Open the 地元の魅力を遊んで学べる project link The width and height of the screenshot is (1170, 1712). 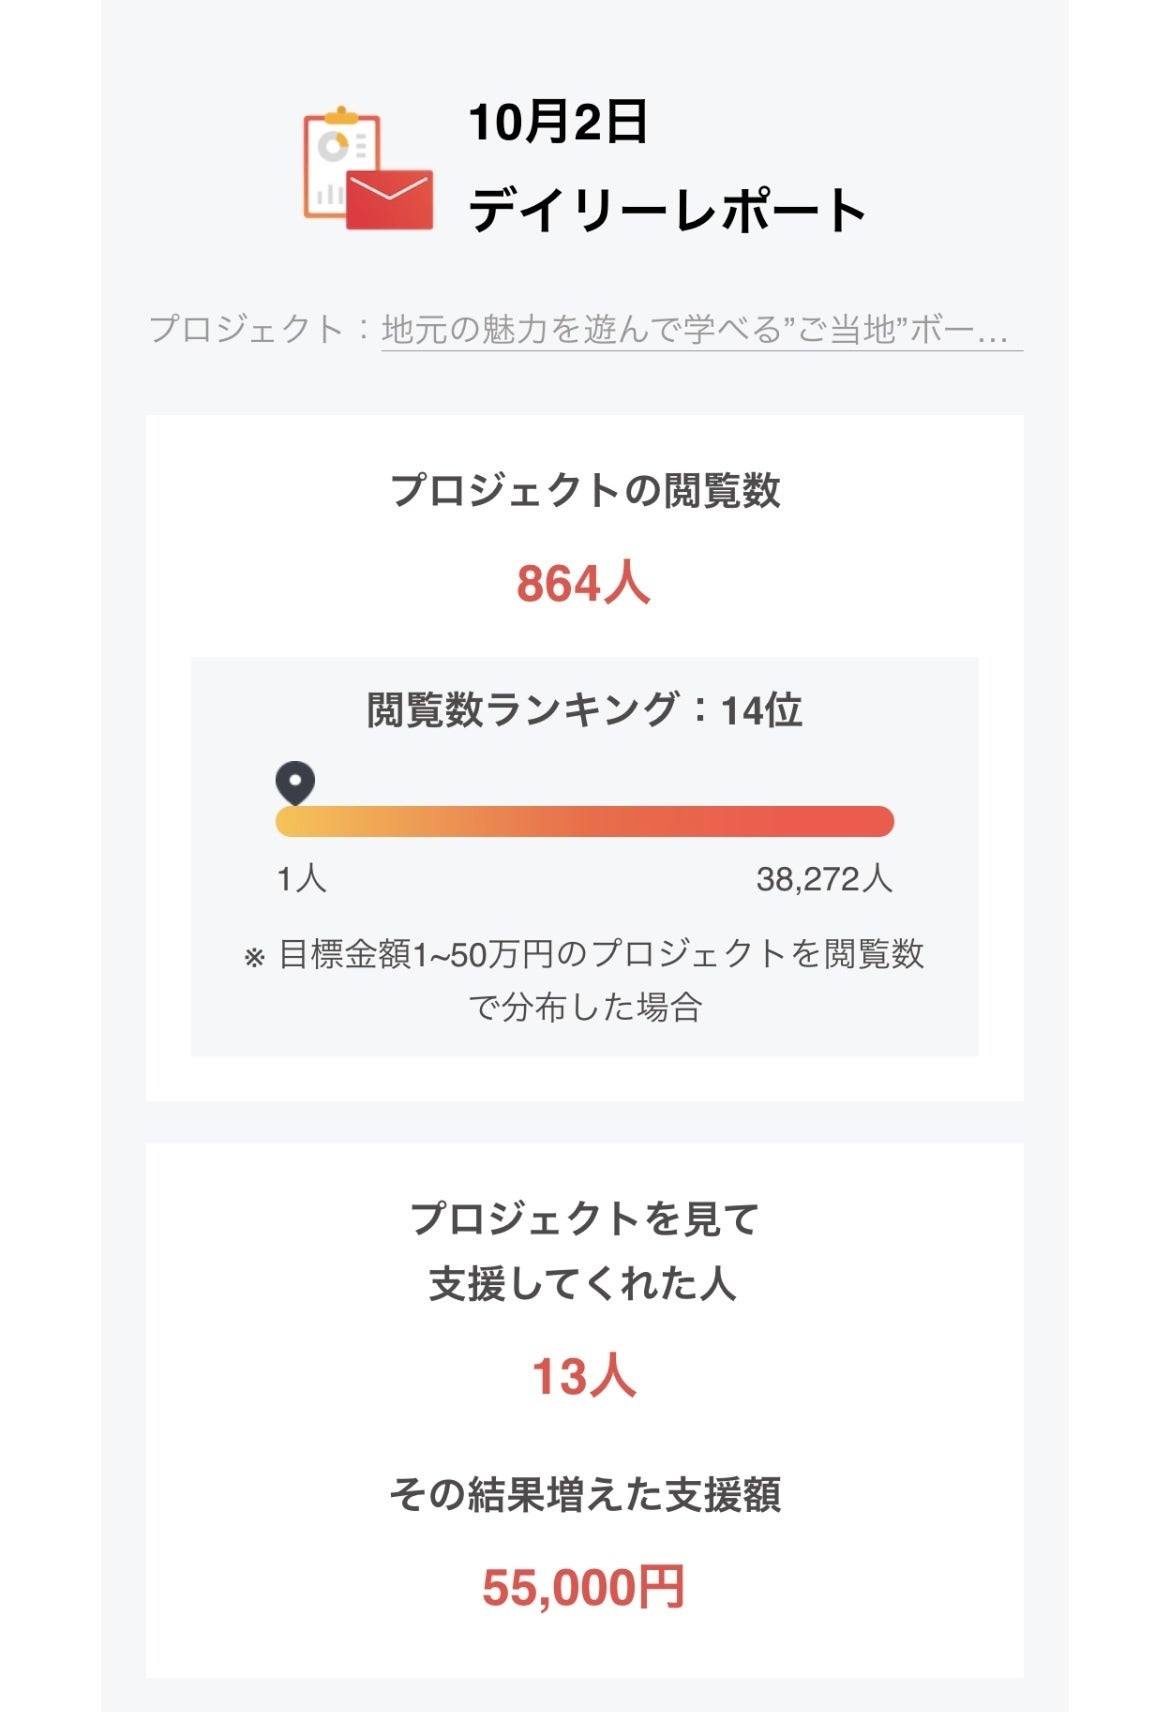point(700,329)
